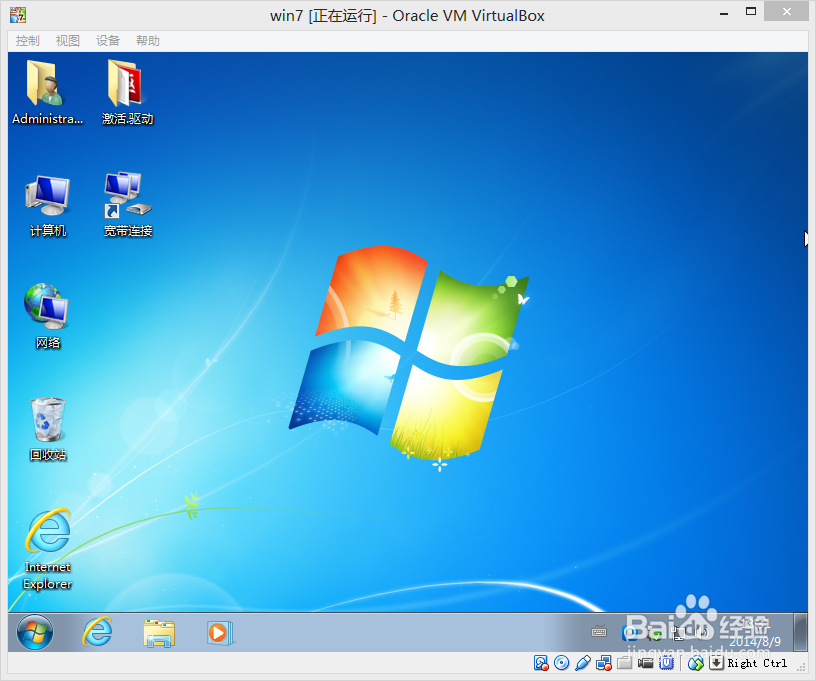Image resolution: width=816 pixels, height=681 pixels.
Task: Open the shared folders status icon
Action: pos(622,663)
